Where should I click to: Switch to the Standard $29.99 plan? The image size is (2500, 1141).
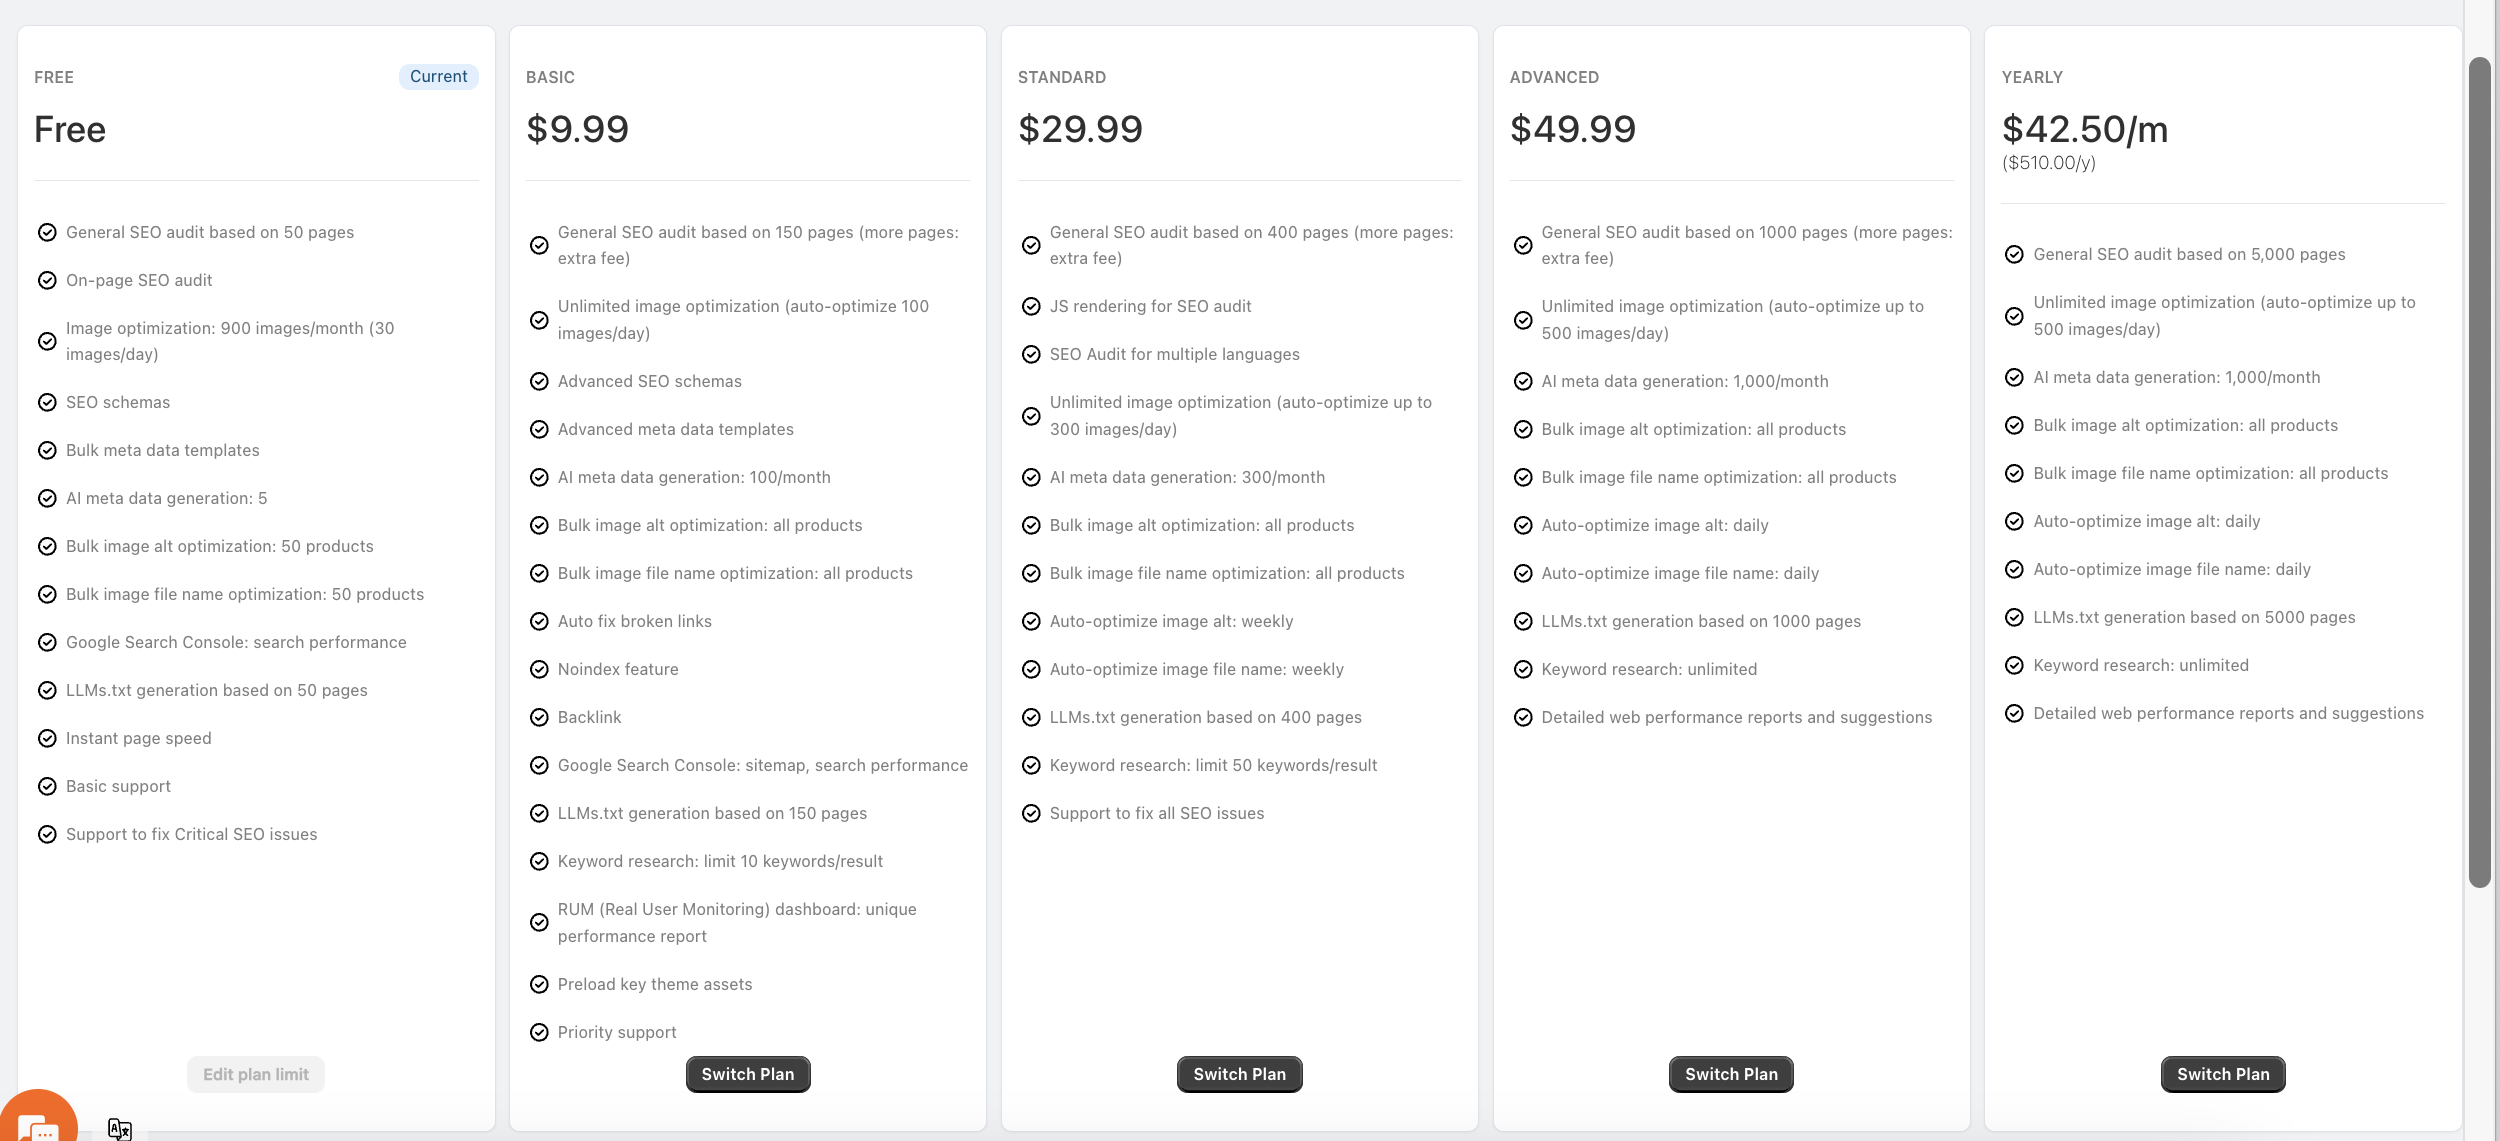click(1239, 1074)
